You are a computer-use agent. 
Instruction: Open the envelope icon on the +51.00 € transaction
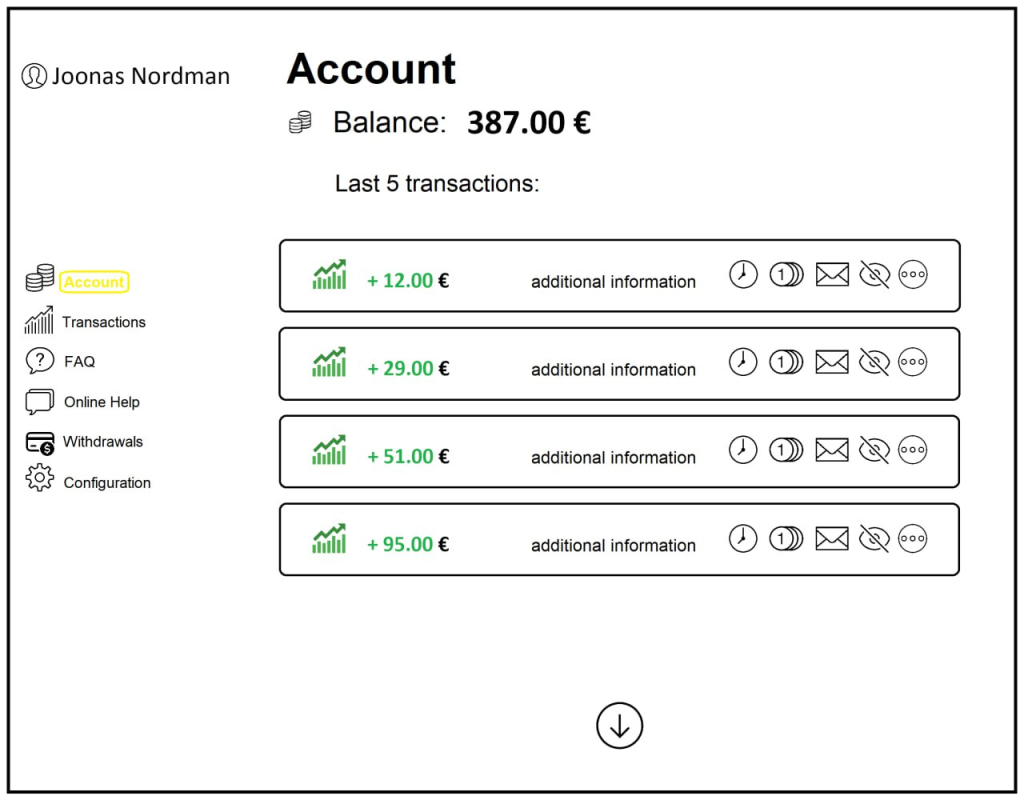832,450
